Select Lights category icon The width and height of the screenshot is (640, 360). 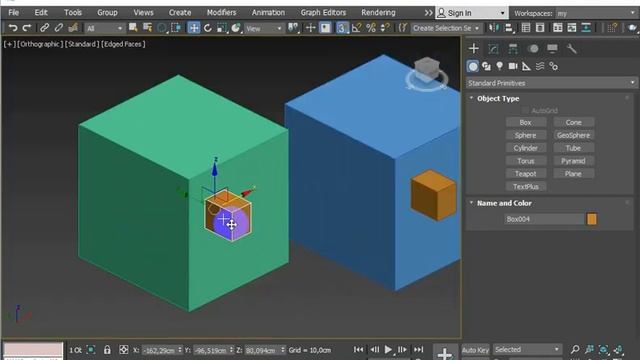click(500, 66)
